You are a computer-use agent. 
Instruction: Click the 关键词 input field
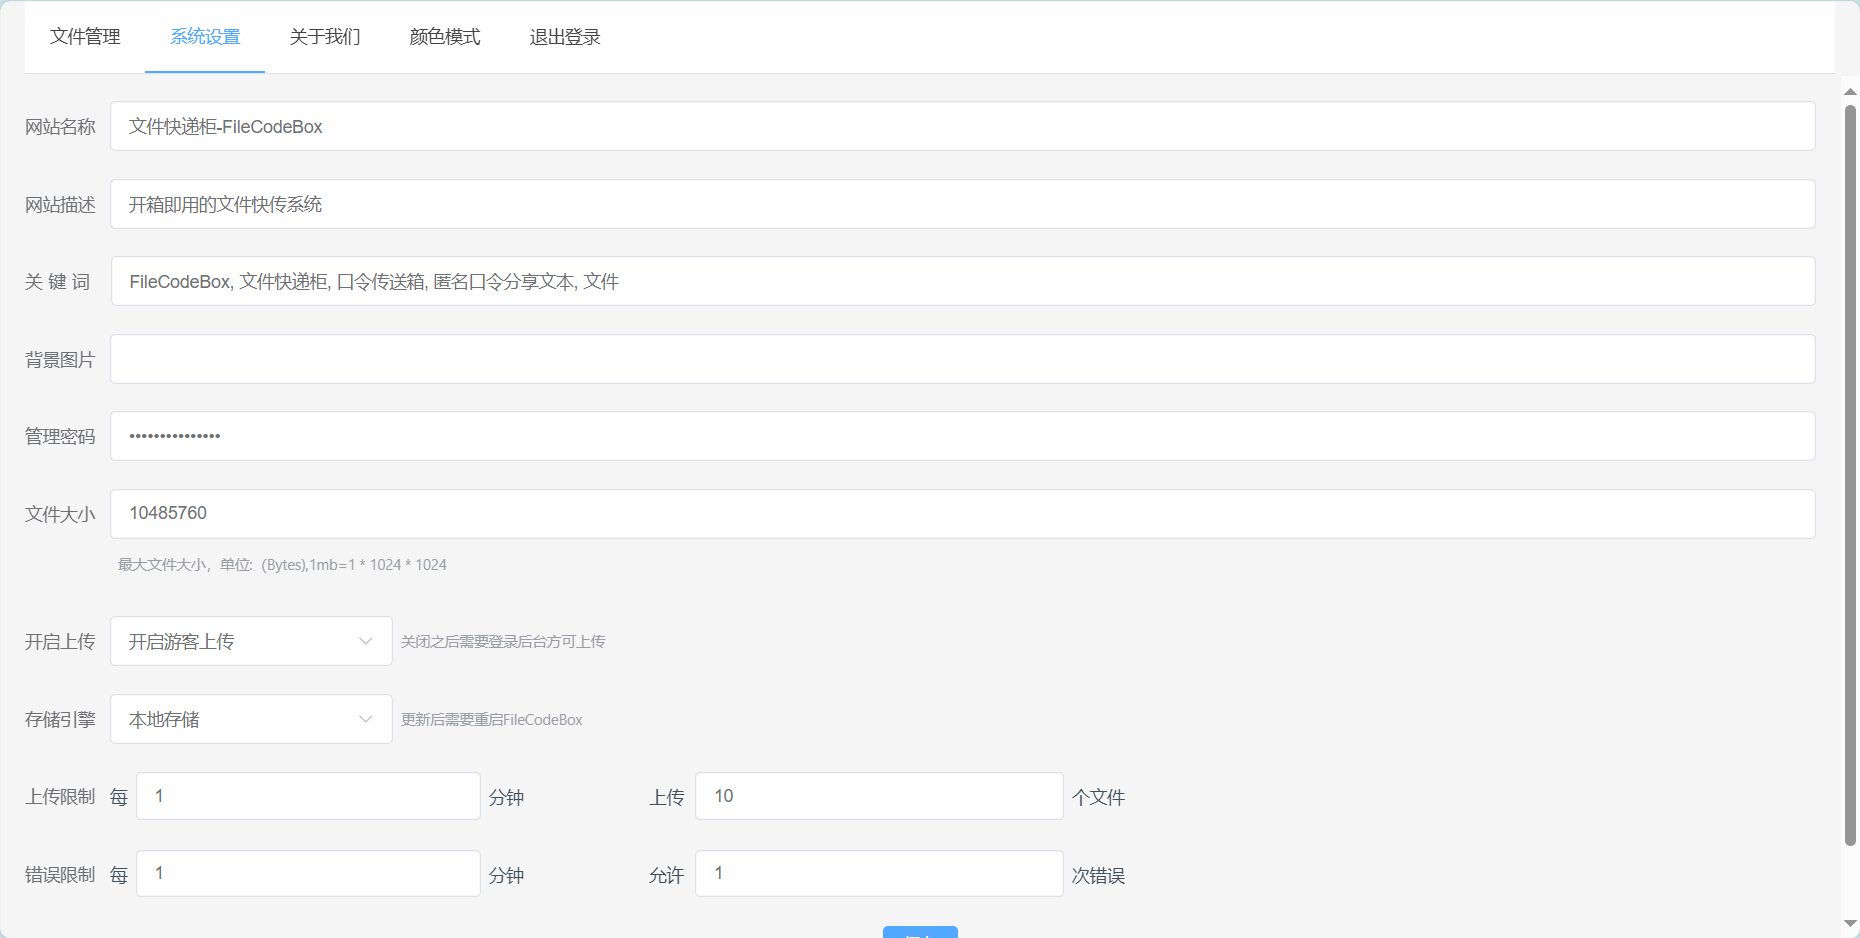(x=962, y=281)
